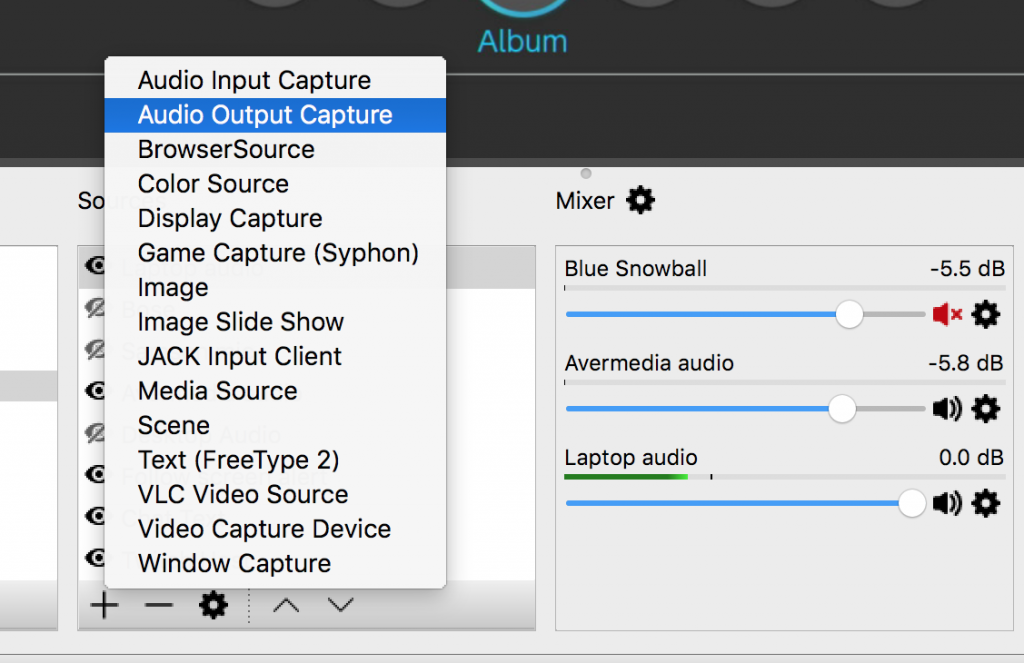Add a Media Source
This screenshot has width=1024, height=663.
[275, 391]
